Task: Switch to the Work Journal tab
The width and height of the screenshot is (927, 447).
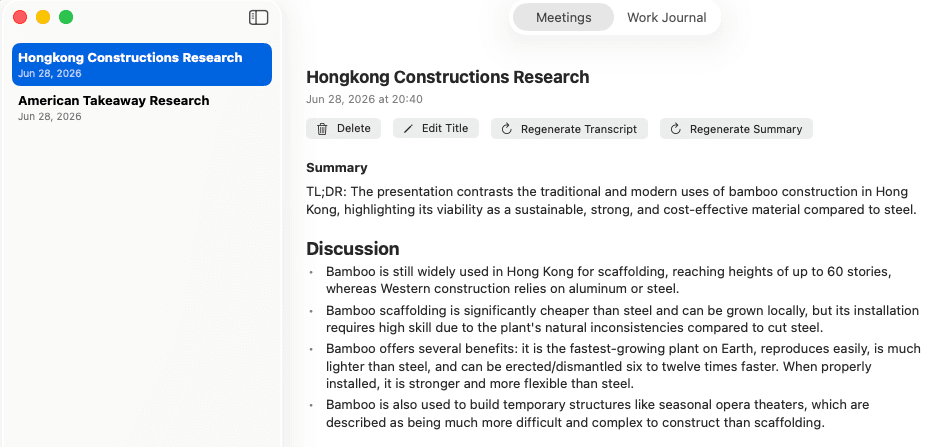Action: [666, 17]
